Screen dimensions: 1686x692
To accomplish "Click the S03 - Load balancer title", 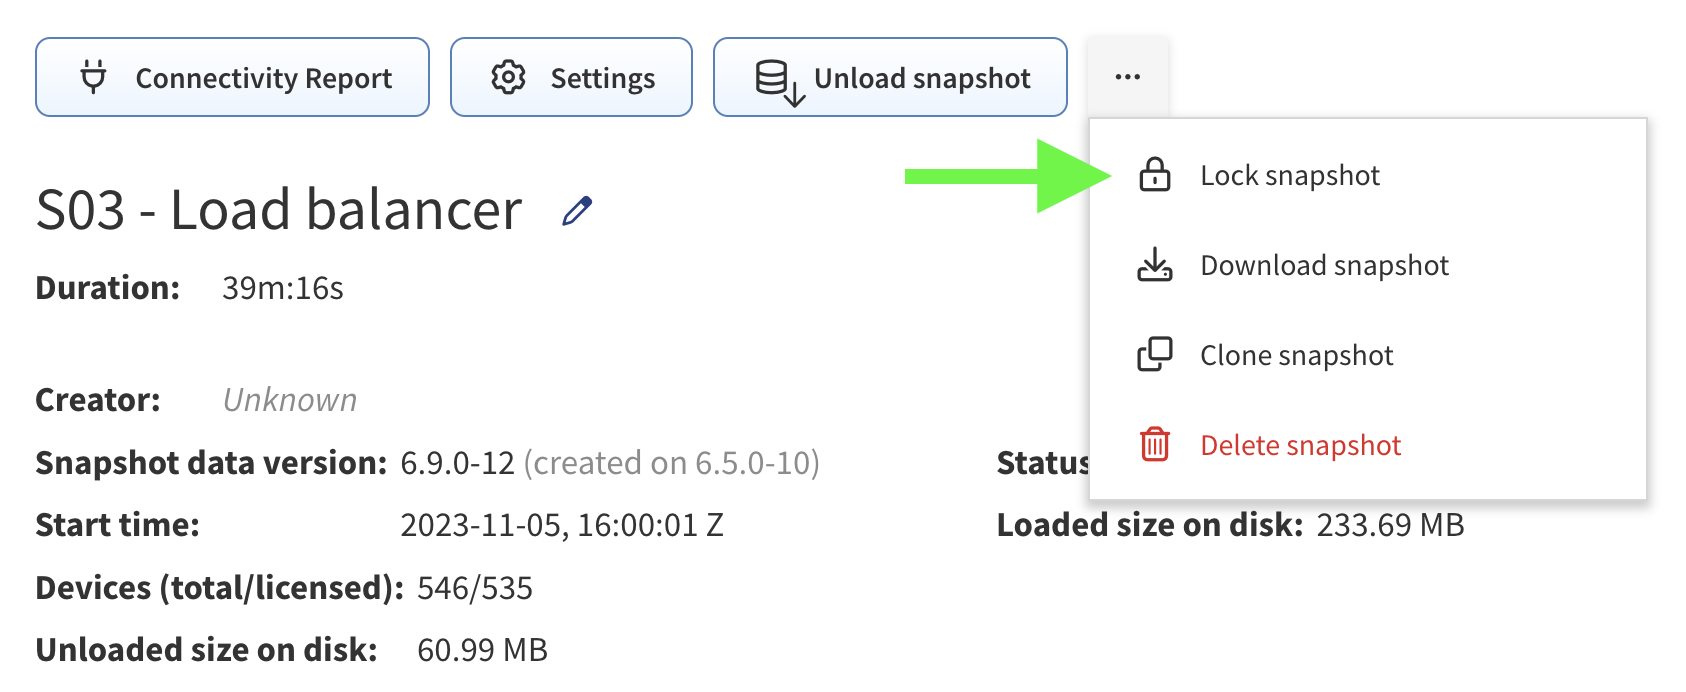I will 279,210.
